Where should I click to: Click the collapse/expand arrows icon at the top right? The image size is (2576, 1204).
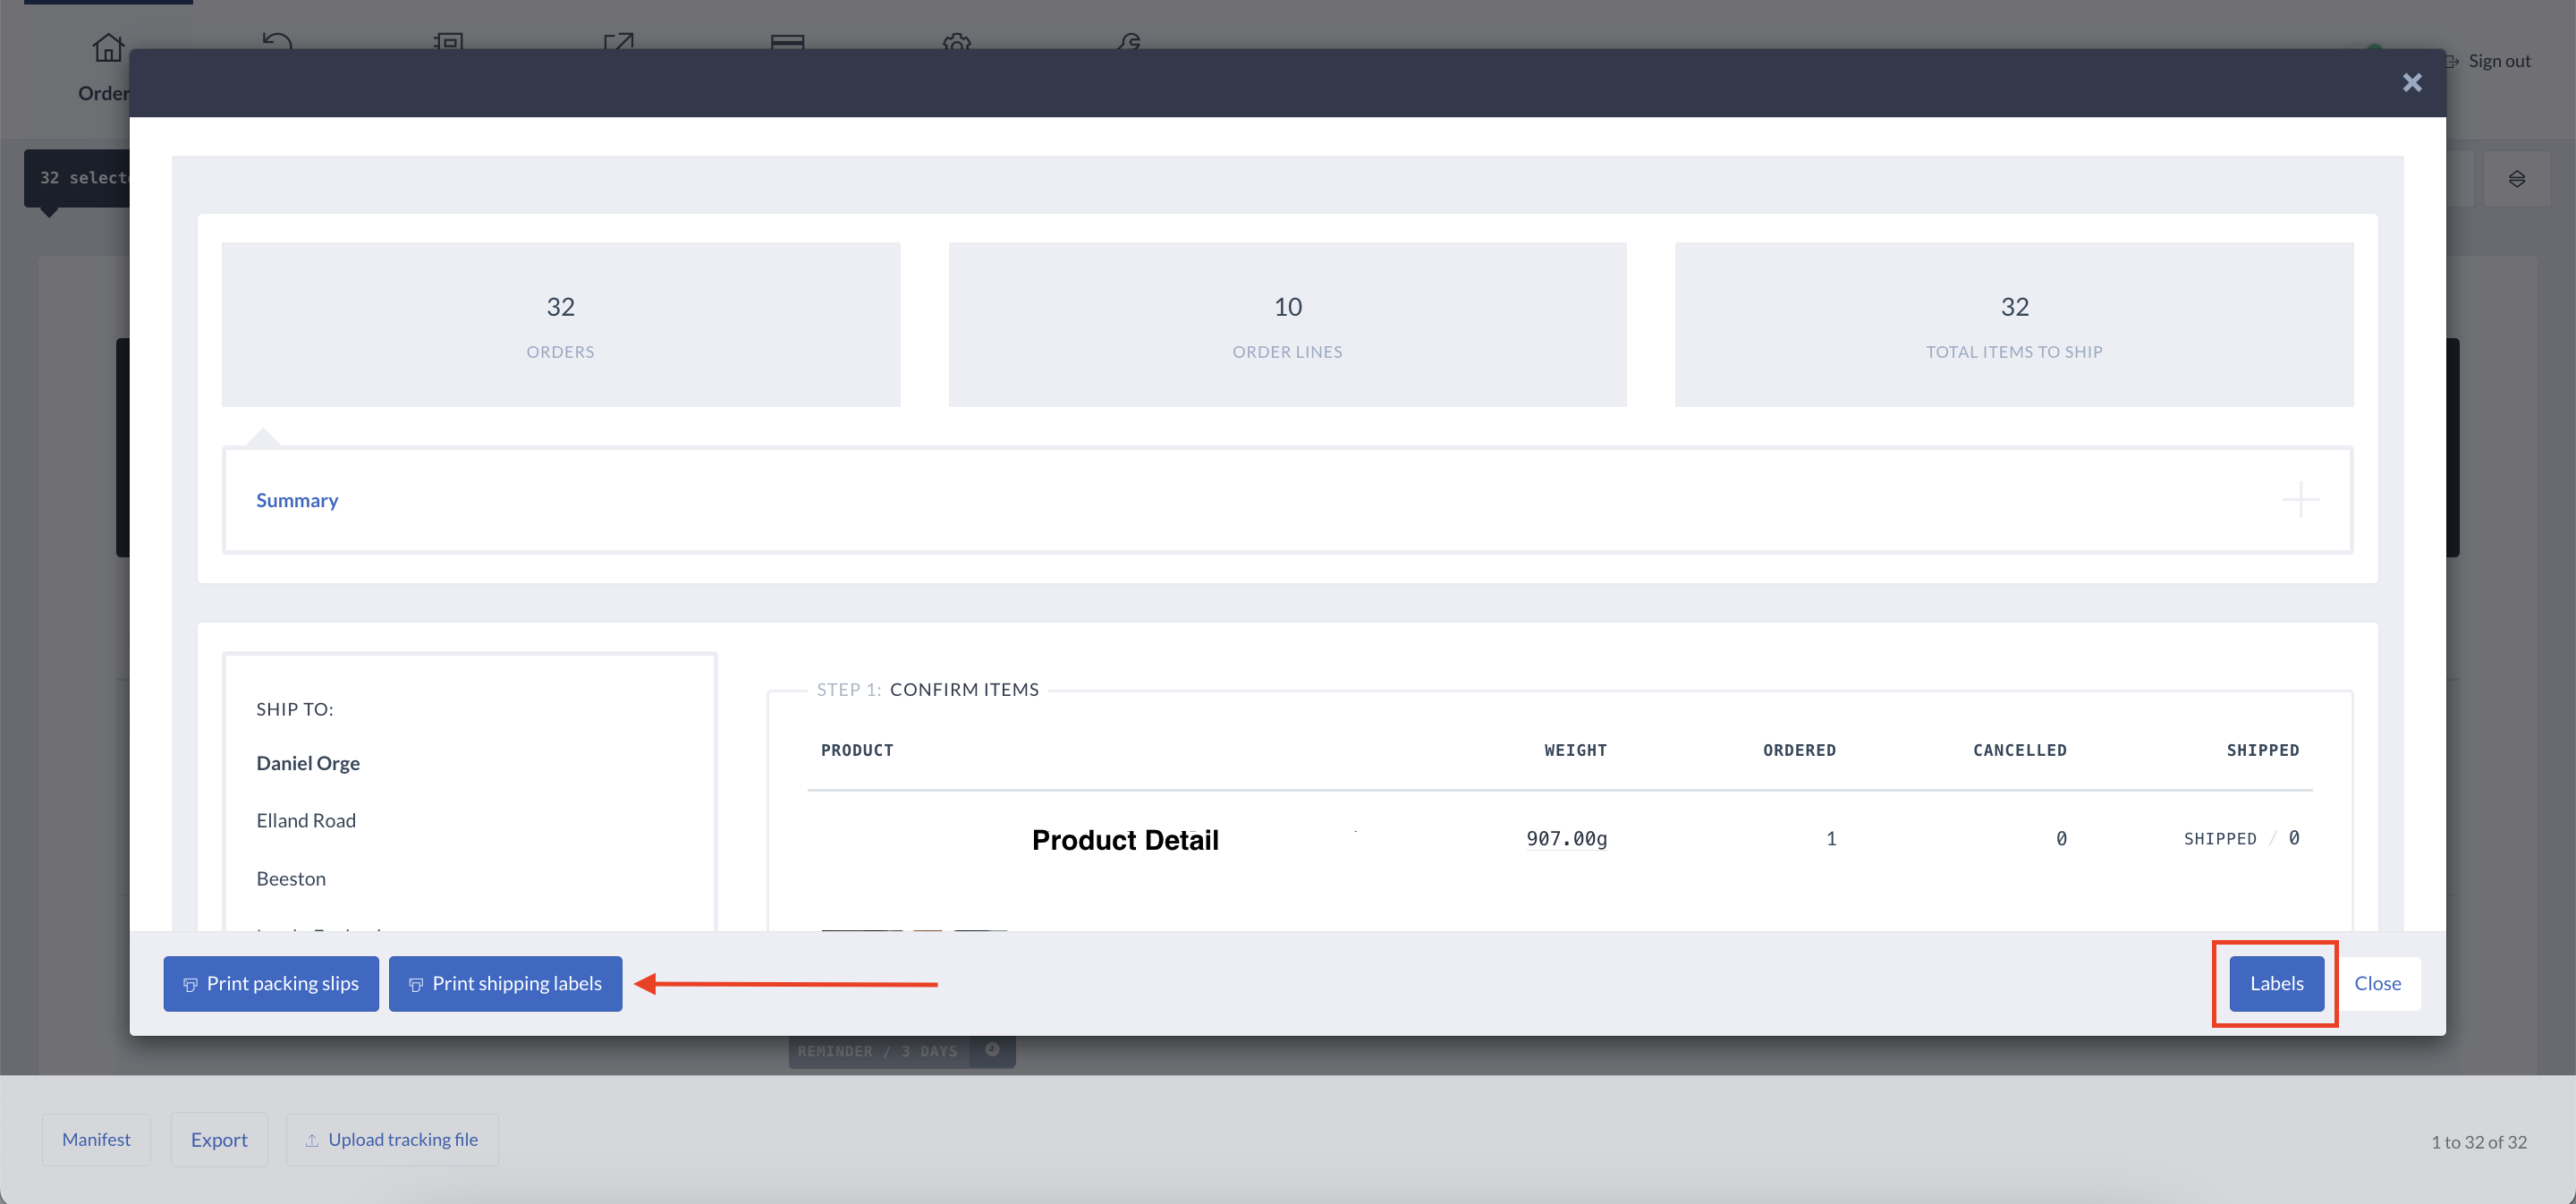pos(2516,179)
